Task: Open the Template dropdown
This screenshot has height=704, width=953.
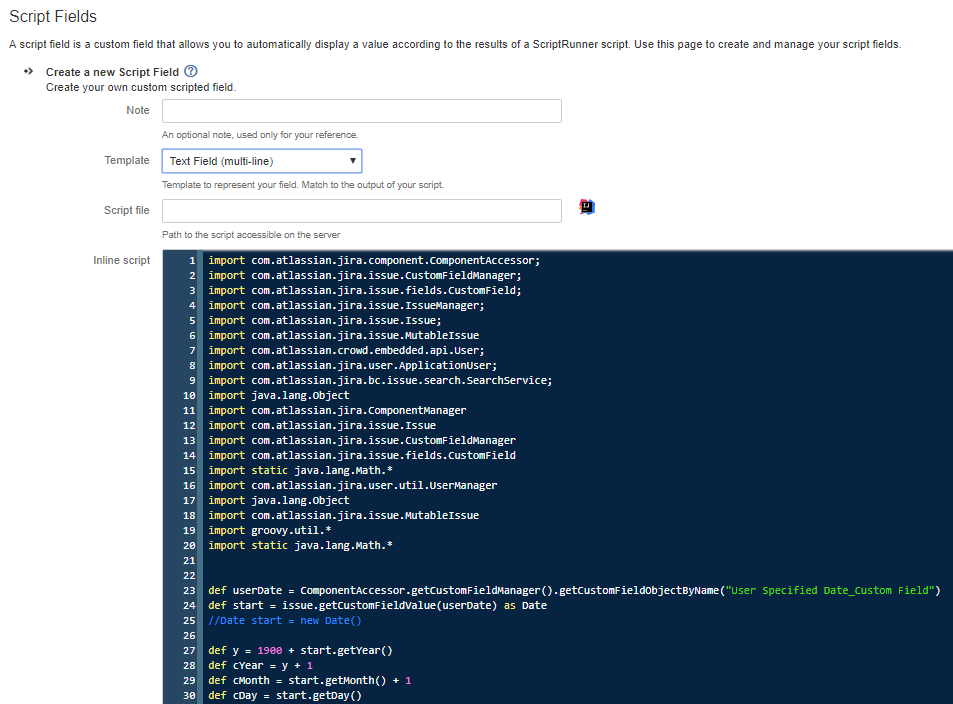Action: (x=262, y=161)
